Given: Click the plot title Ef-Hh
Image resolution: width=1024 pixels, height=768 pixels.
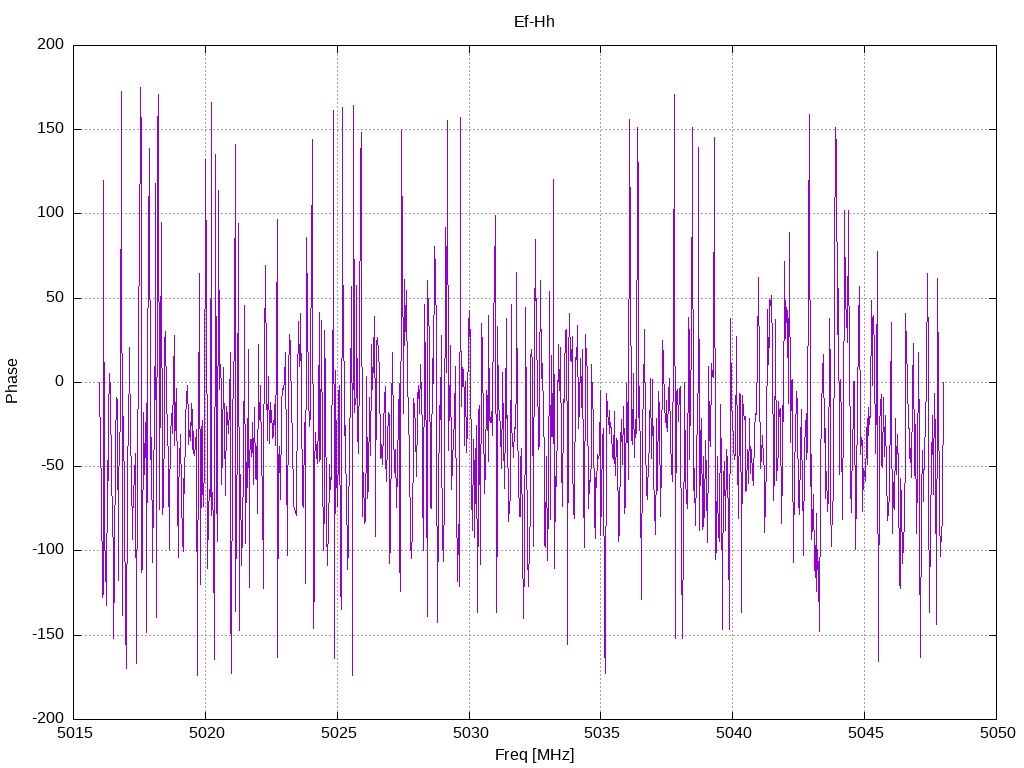Looking at the screenshot, I should pyautogui.click(x=534, y=22).
